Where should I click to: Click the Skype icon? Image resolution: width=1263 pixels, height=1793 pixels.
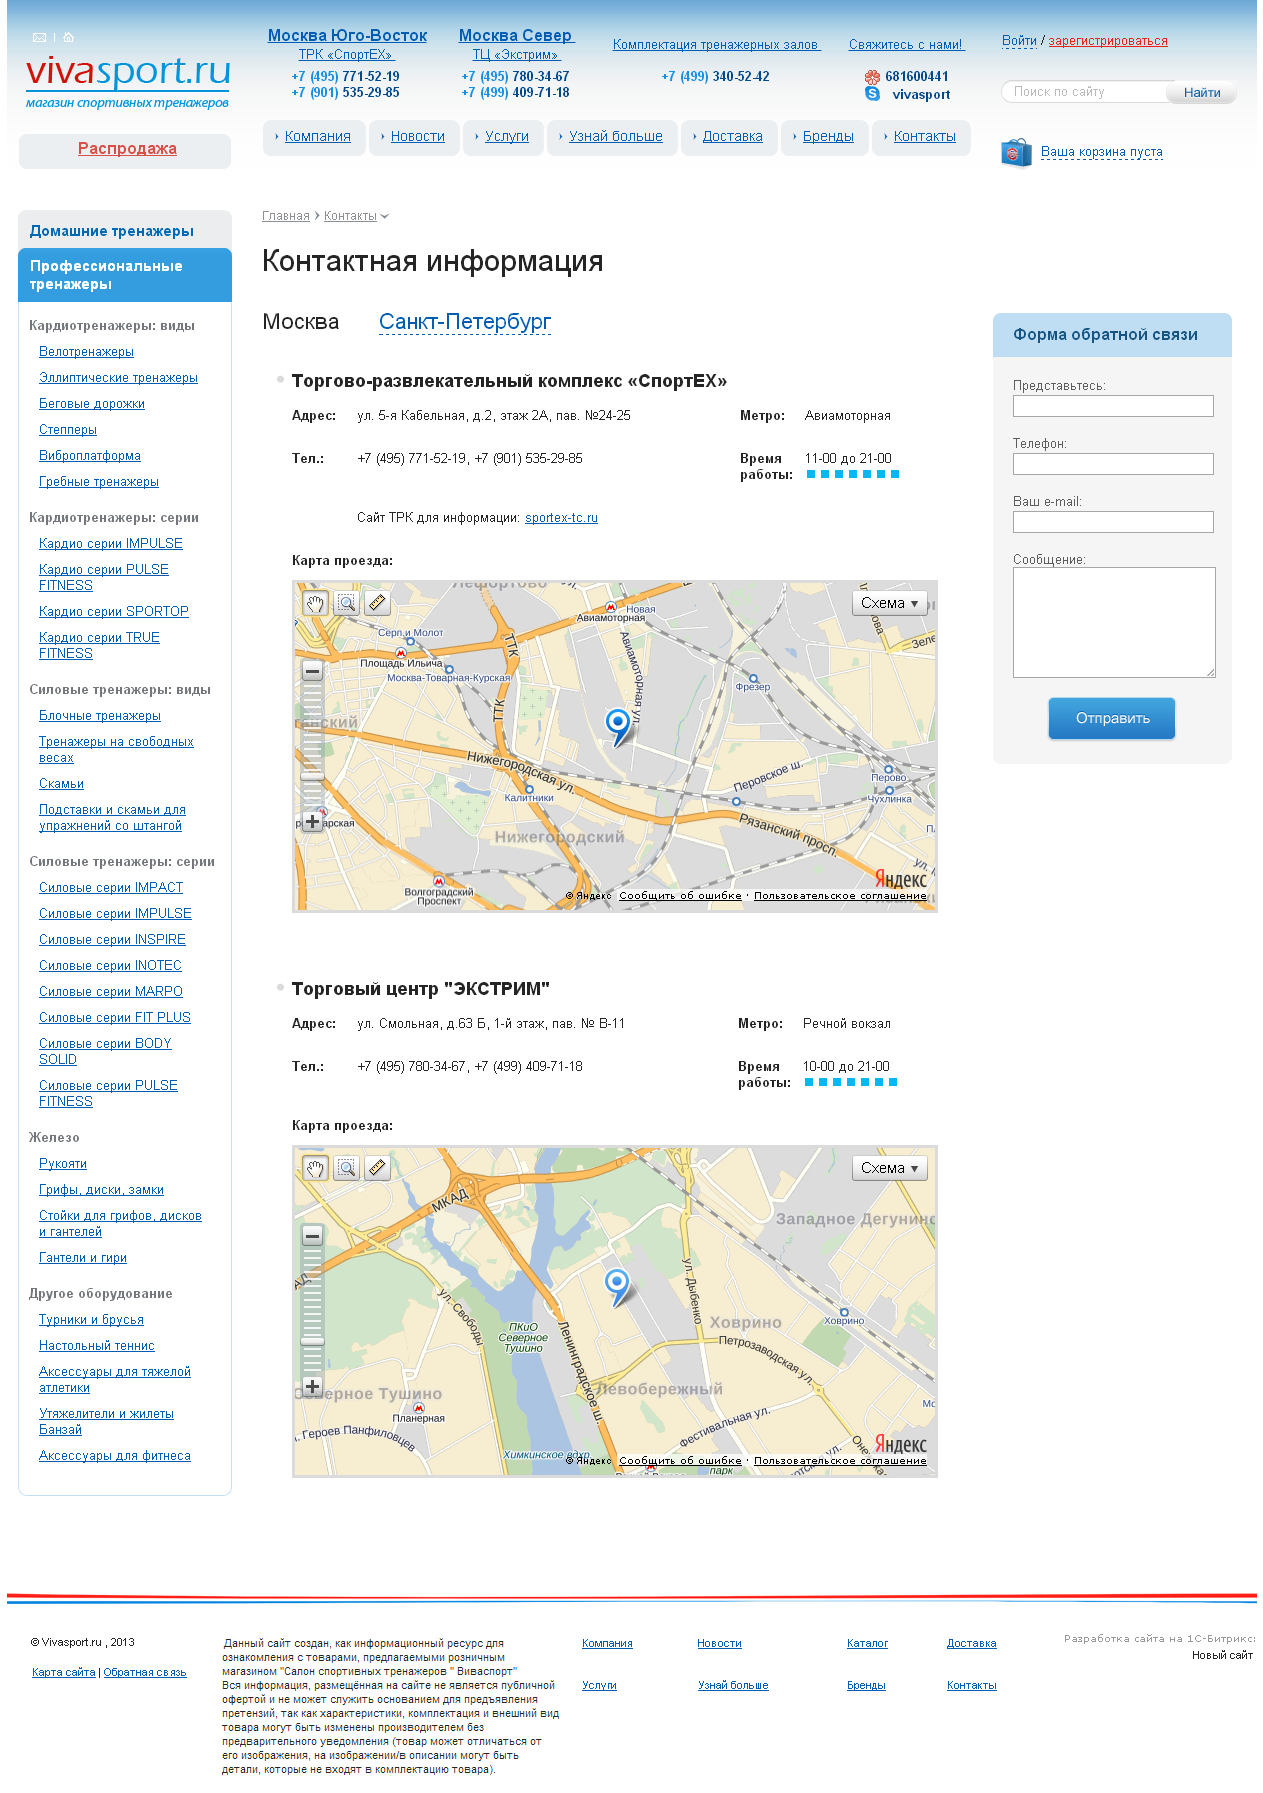[x=872, y=93]
